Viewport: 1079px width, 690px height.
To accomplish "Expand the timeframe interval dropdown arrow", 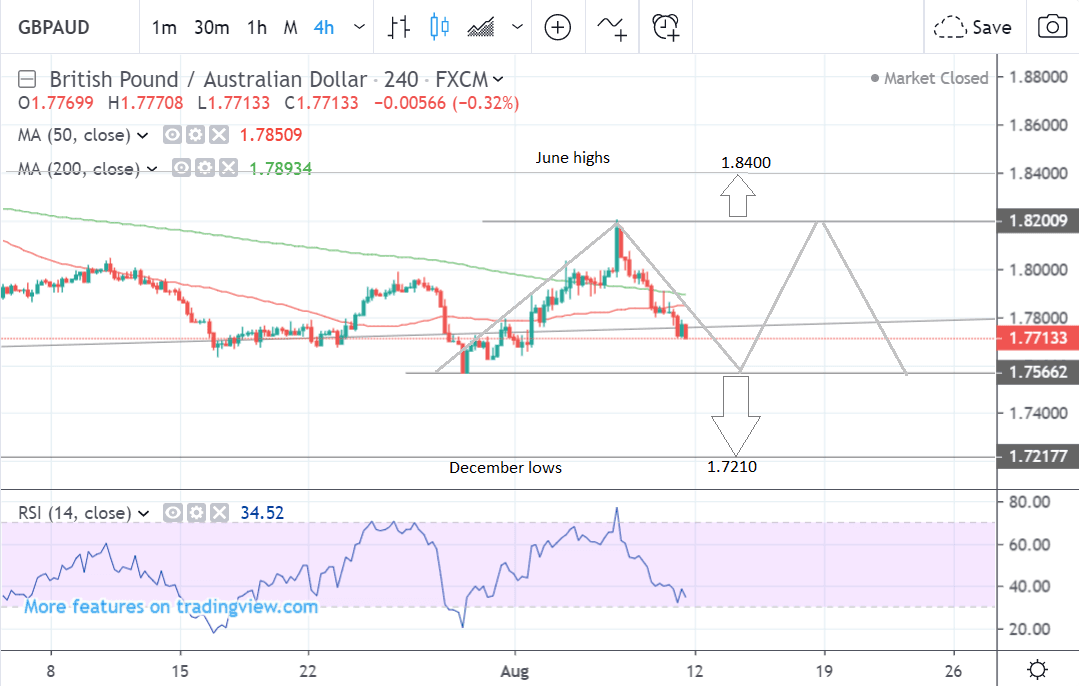I will point(359,27).
